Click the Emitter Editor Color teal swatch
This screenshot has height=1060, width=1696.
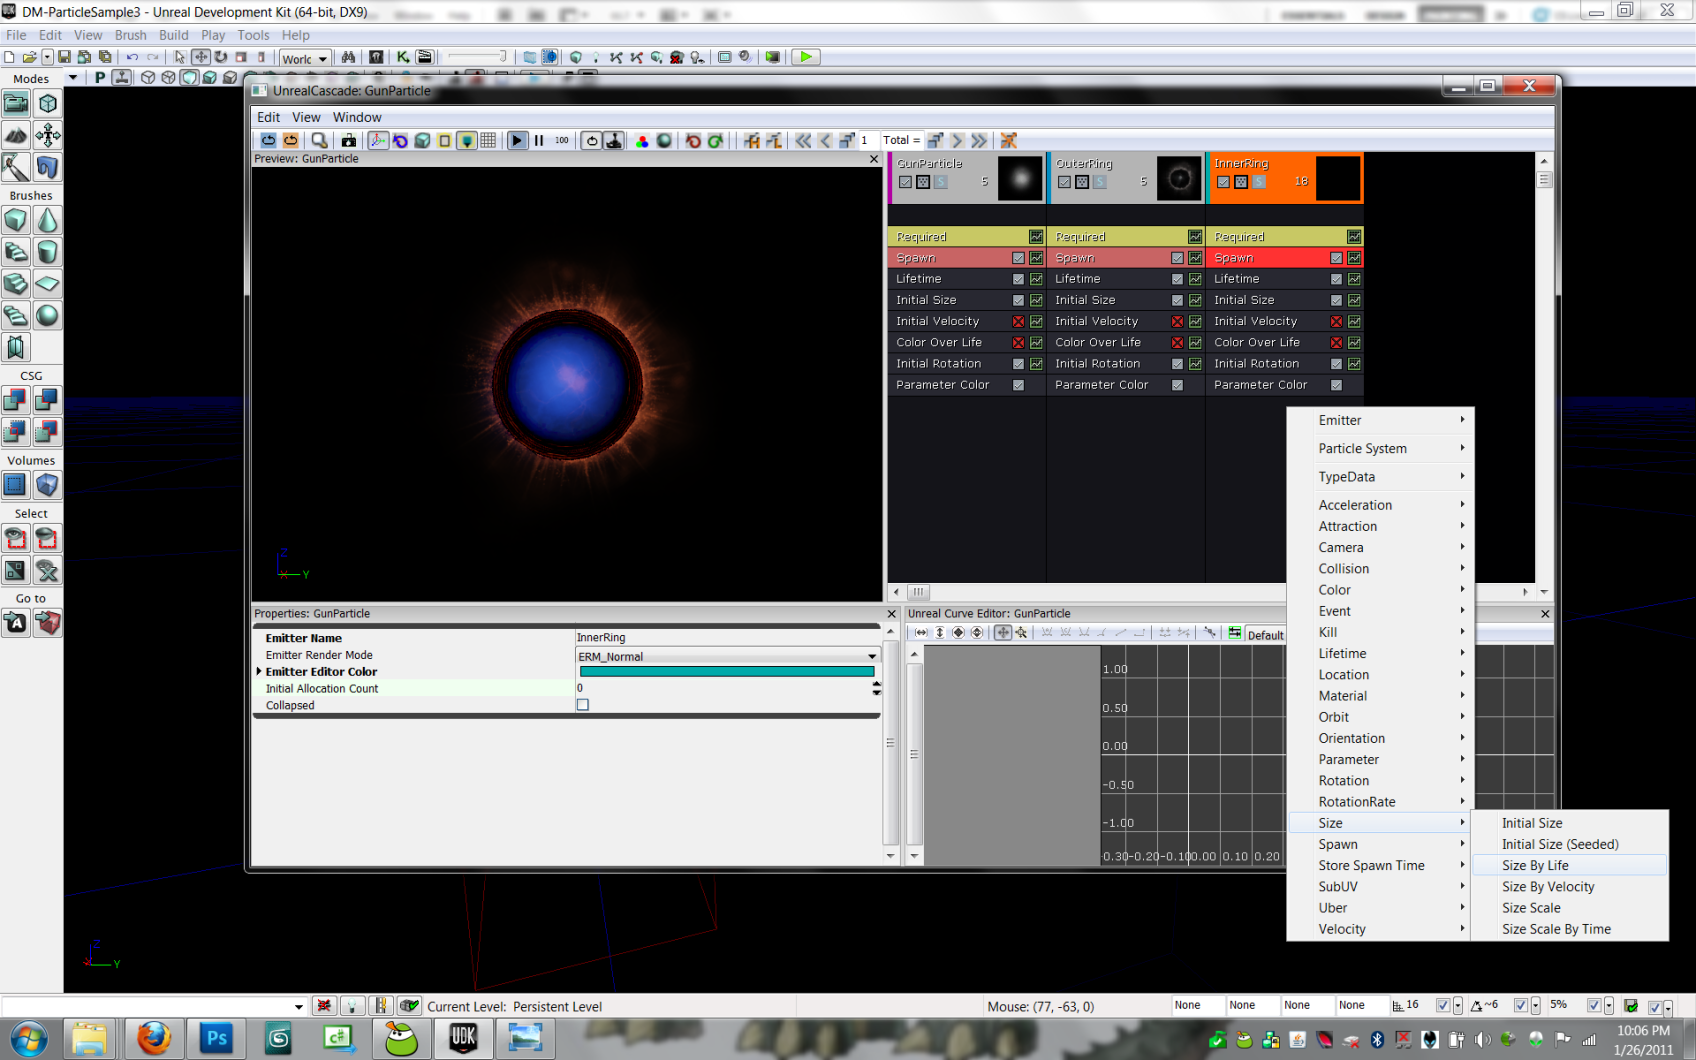point(727,672)
